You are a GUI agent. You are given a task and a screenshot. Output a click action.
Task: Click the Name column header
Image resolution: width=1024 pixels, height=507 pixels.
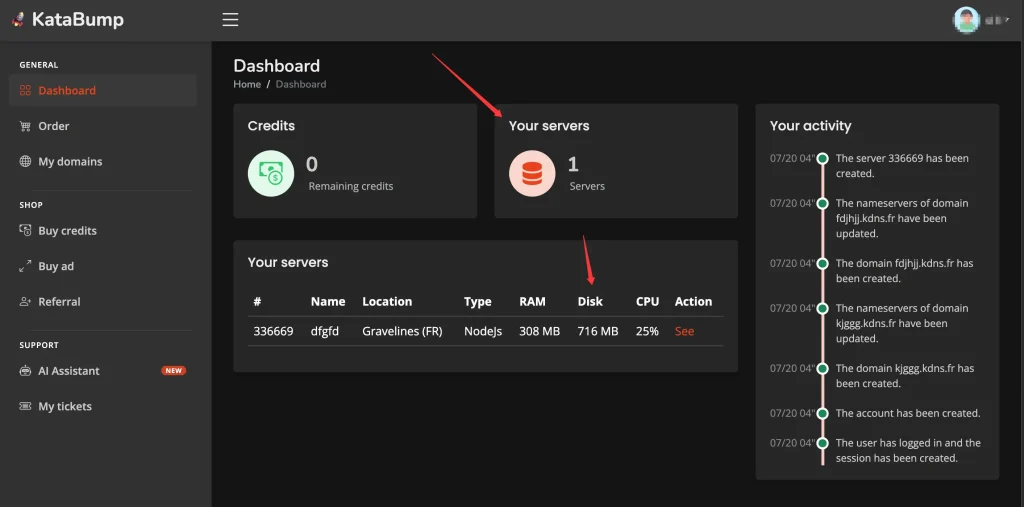point(328,302)
